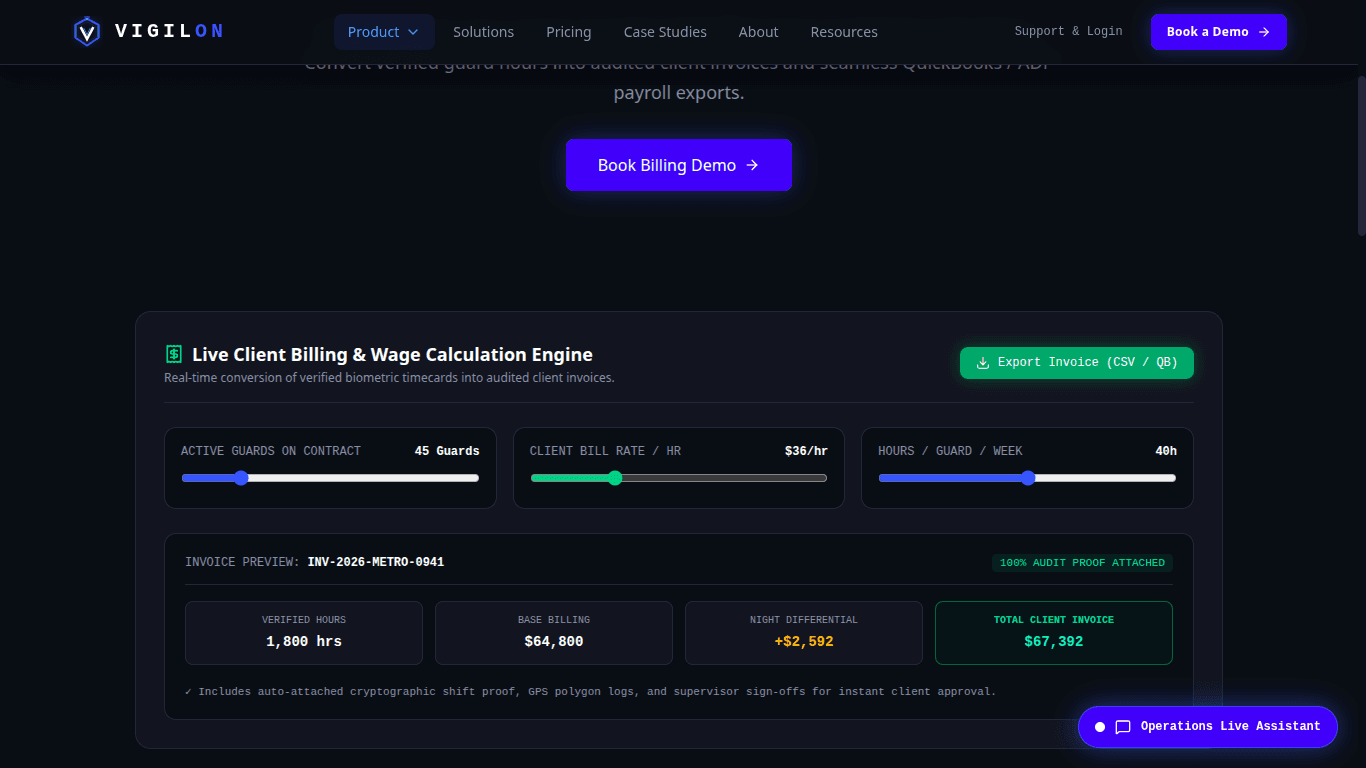
Task: Click the billing engine dollar receipt icon
Action: click(x=174, y=354)
